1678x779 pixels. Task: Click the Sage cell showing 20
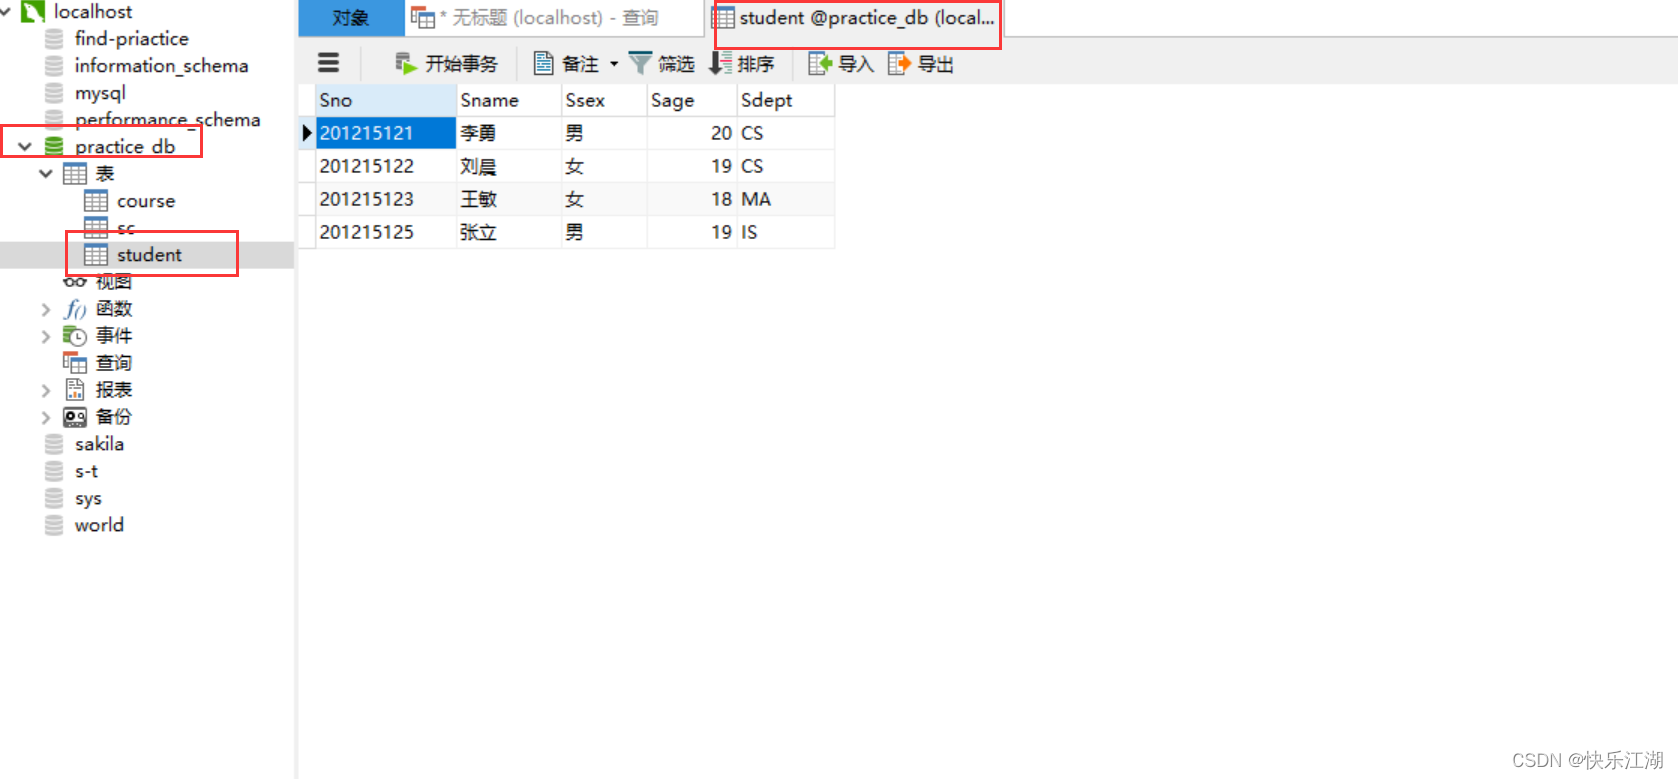[692, 133]
